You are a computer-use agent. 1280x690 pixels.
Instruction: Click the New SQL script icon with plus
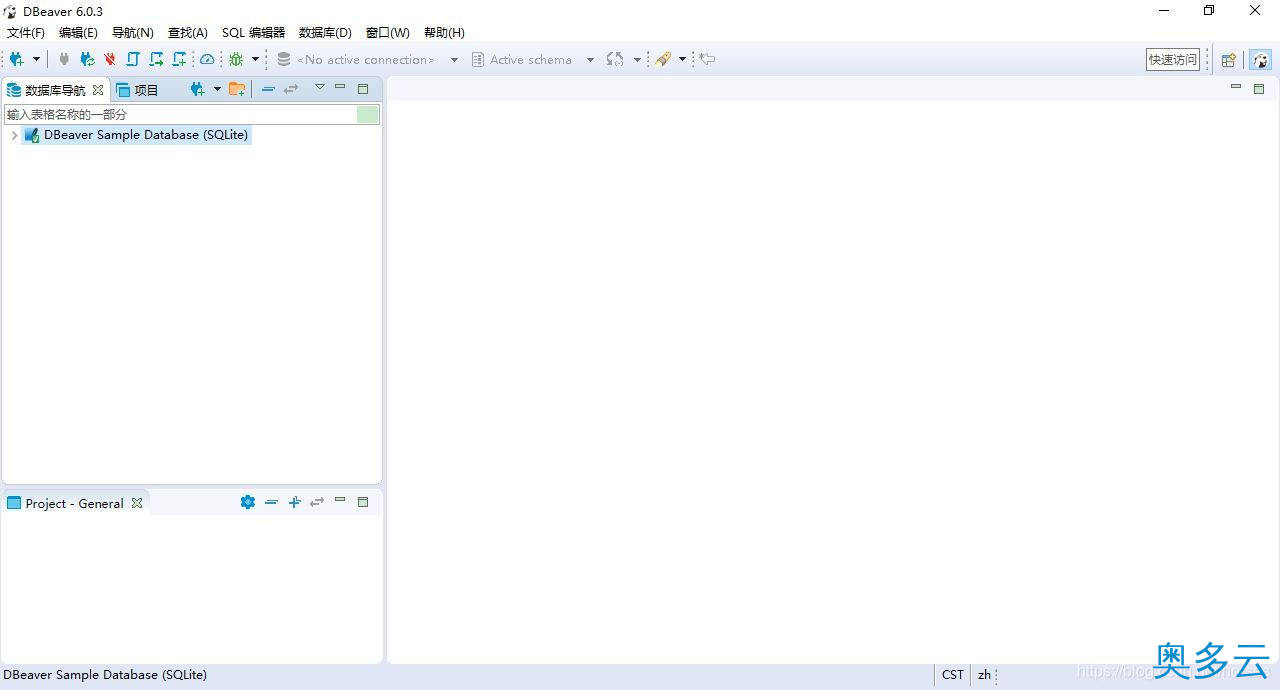click(x=179, y=59)
